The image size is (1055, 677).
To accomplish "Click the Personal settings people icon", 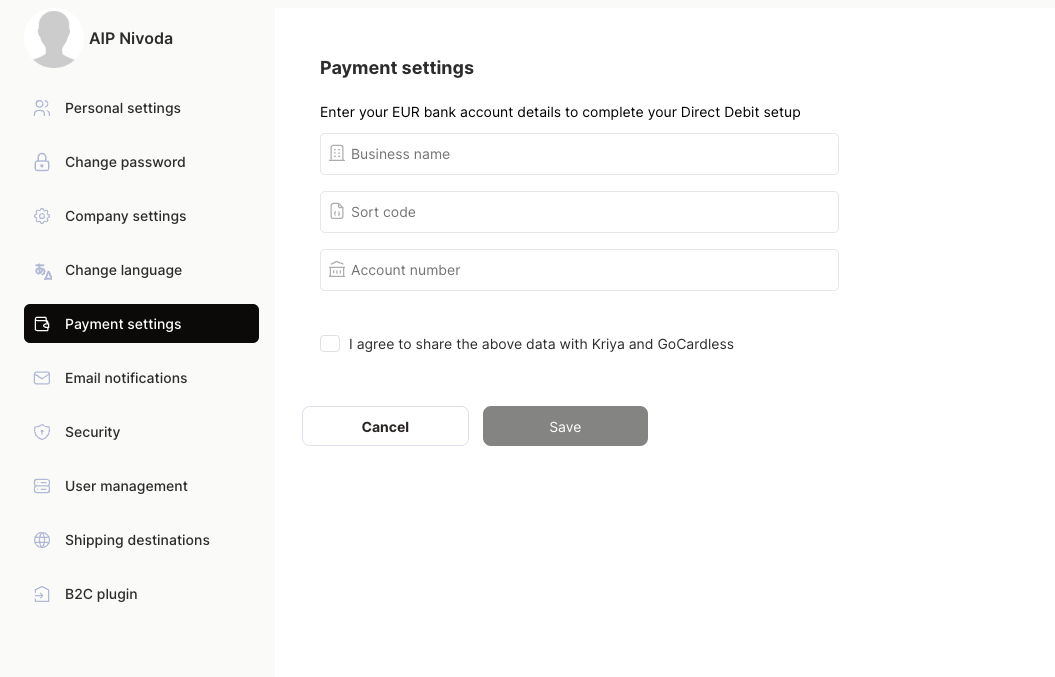I will pyautogui.click(x=42, y=108).
